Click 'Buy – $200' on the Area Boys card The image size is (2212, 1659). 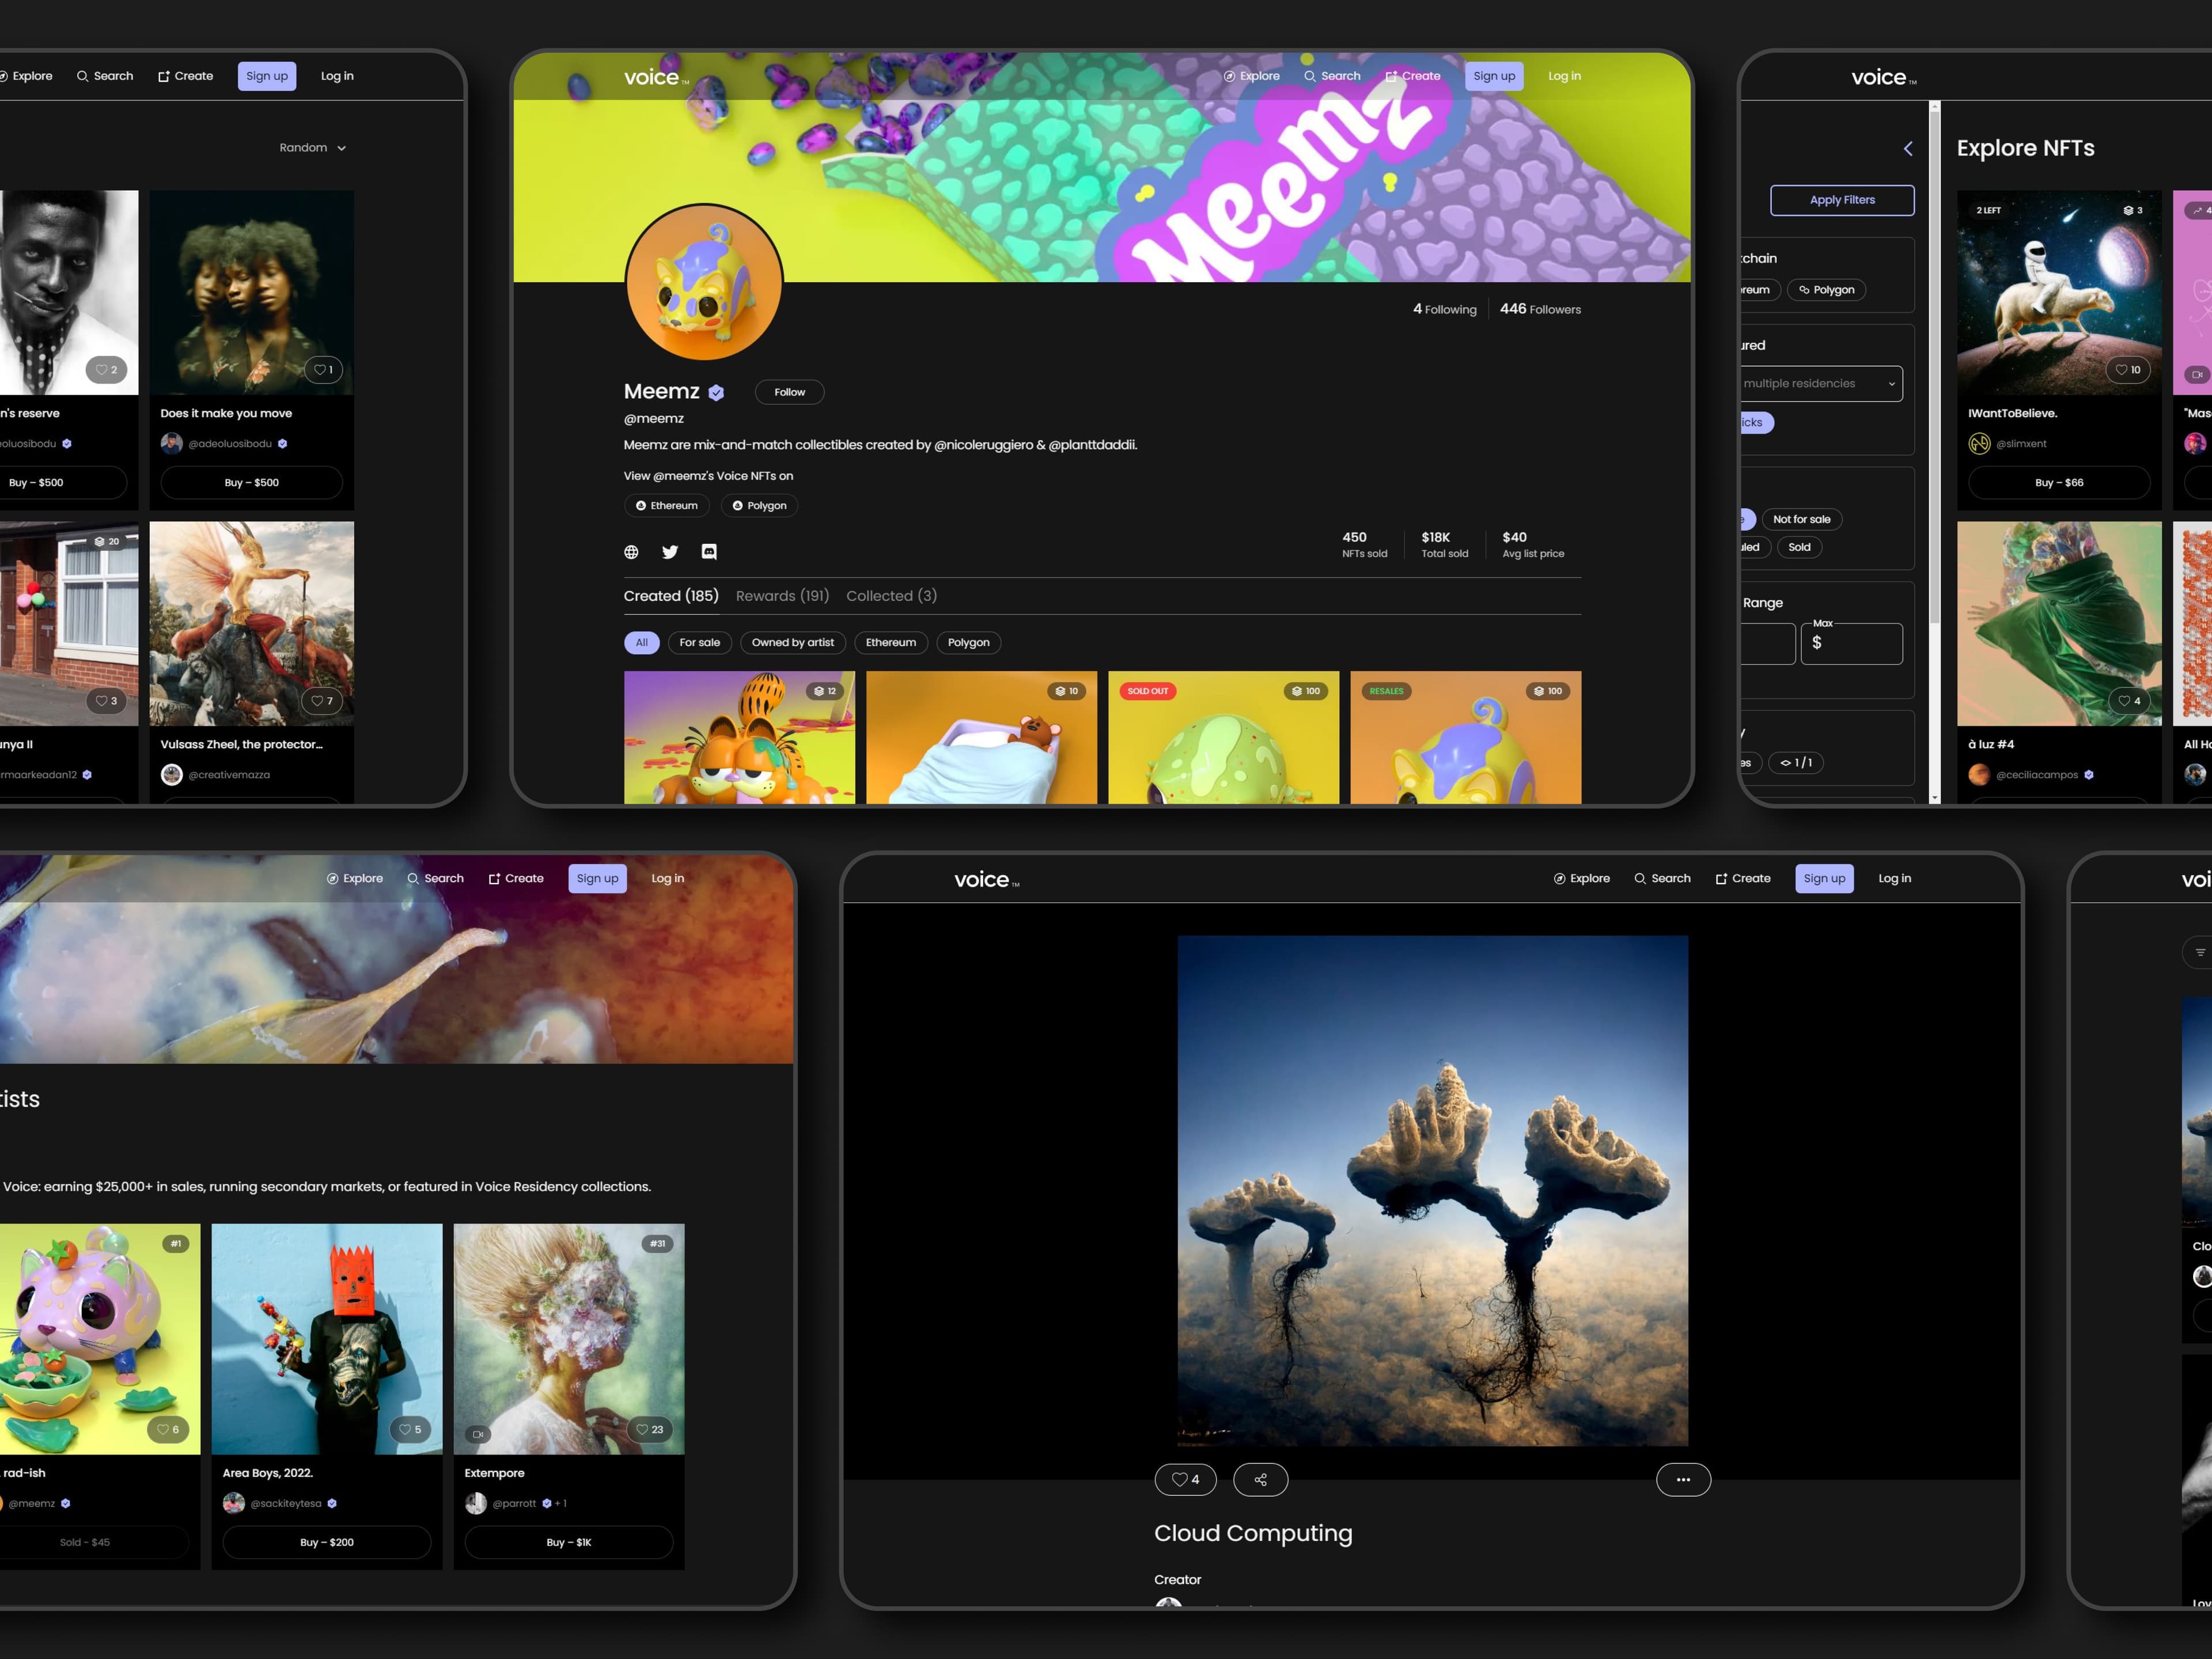(326, 1542)
